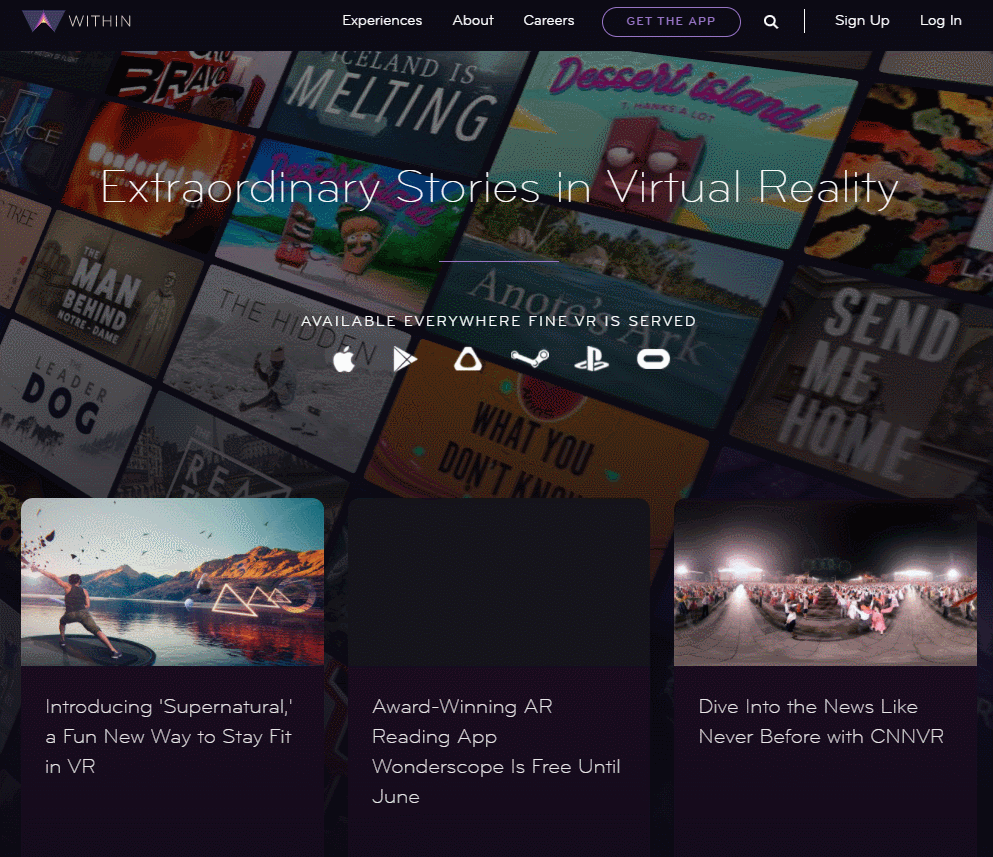Open the Careers page

(x=548, y=20)
